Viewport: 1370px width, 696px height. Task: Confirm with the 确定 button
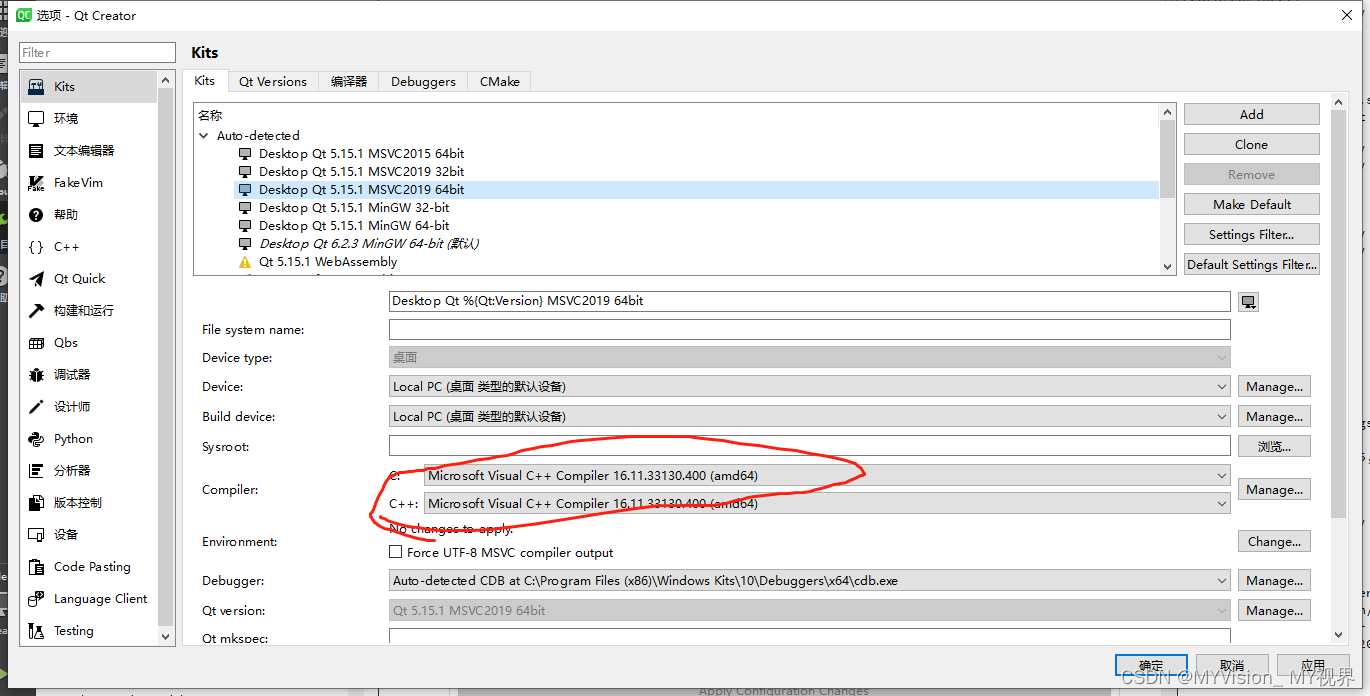tap(1151, 665)
